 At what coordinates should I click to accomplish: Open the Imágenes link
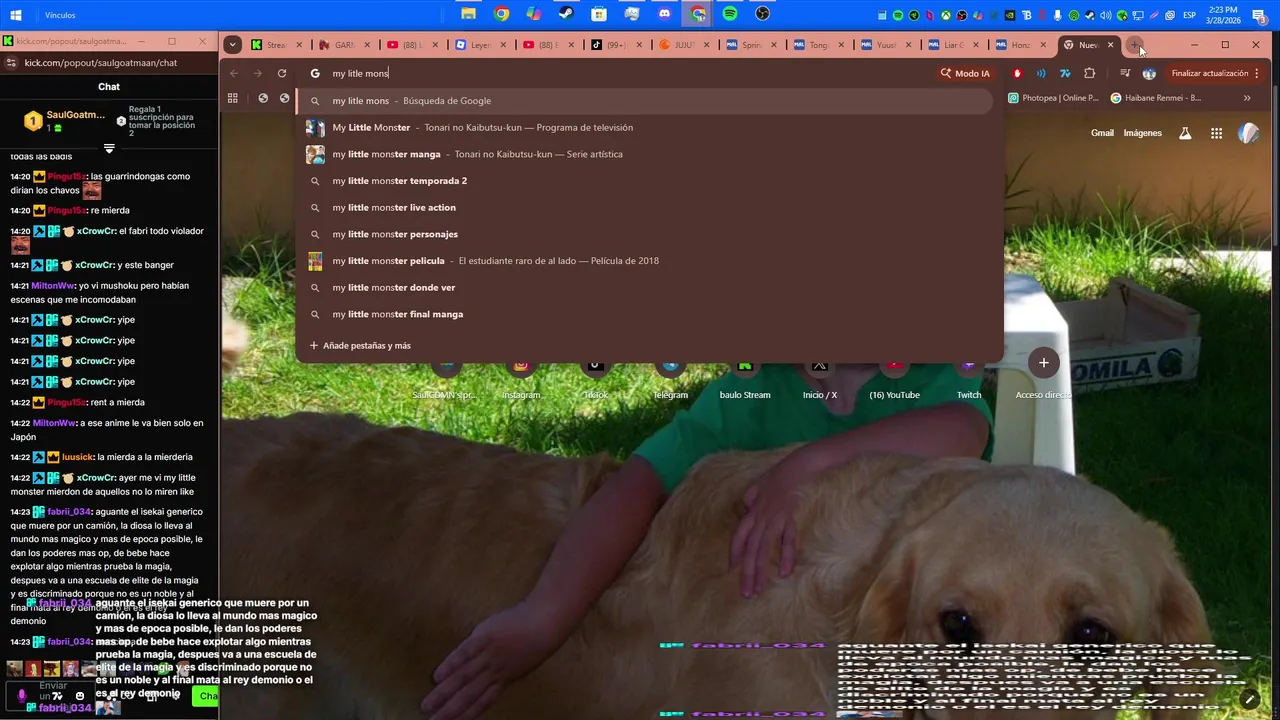tap(1142, 133)
